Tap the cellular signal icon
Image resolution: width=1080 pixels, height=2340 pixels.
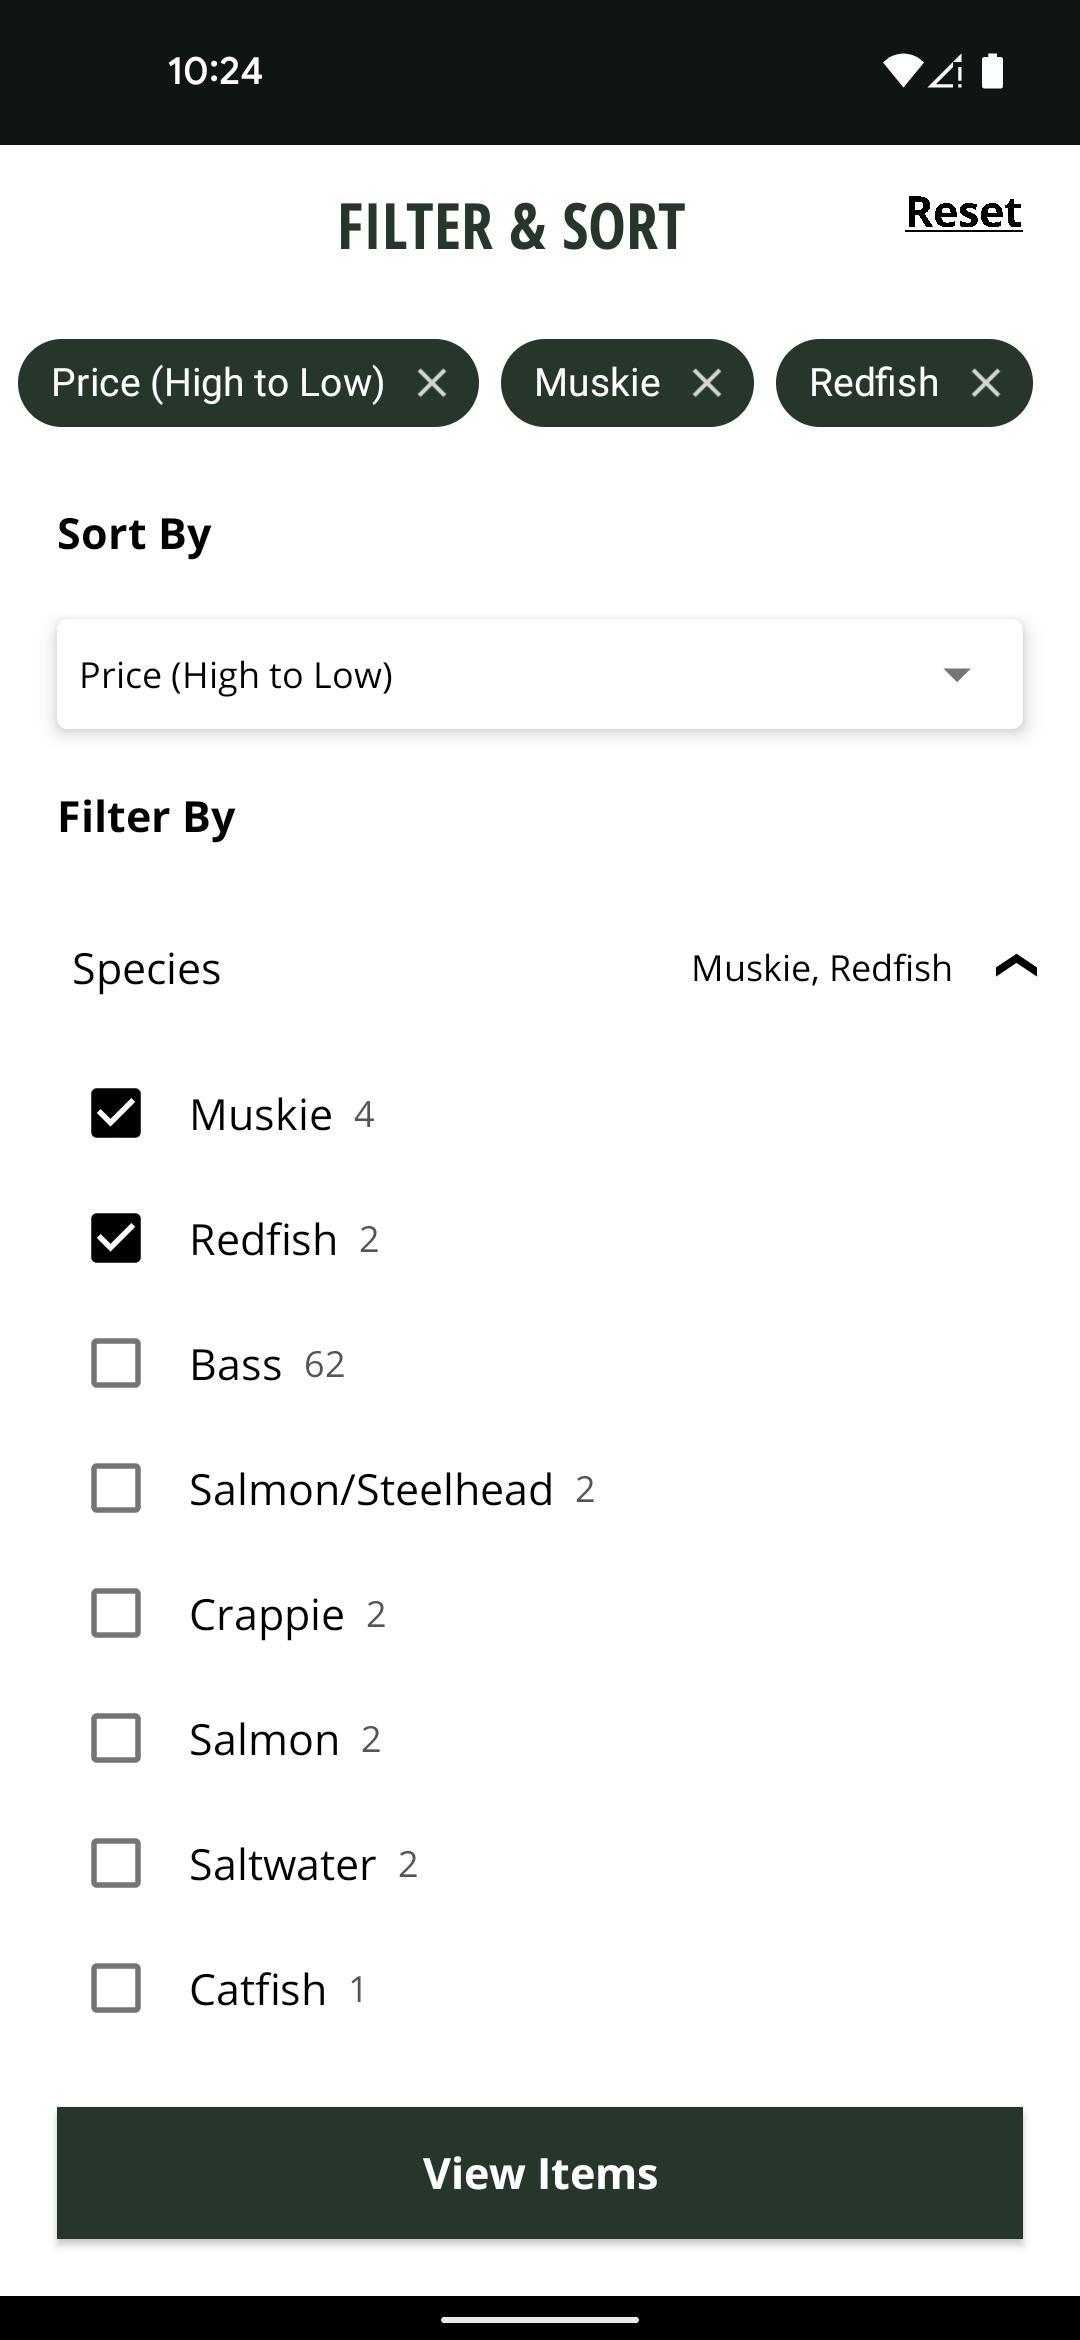[x=946, y=71]
